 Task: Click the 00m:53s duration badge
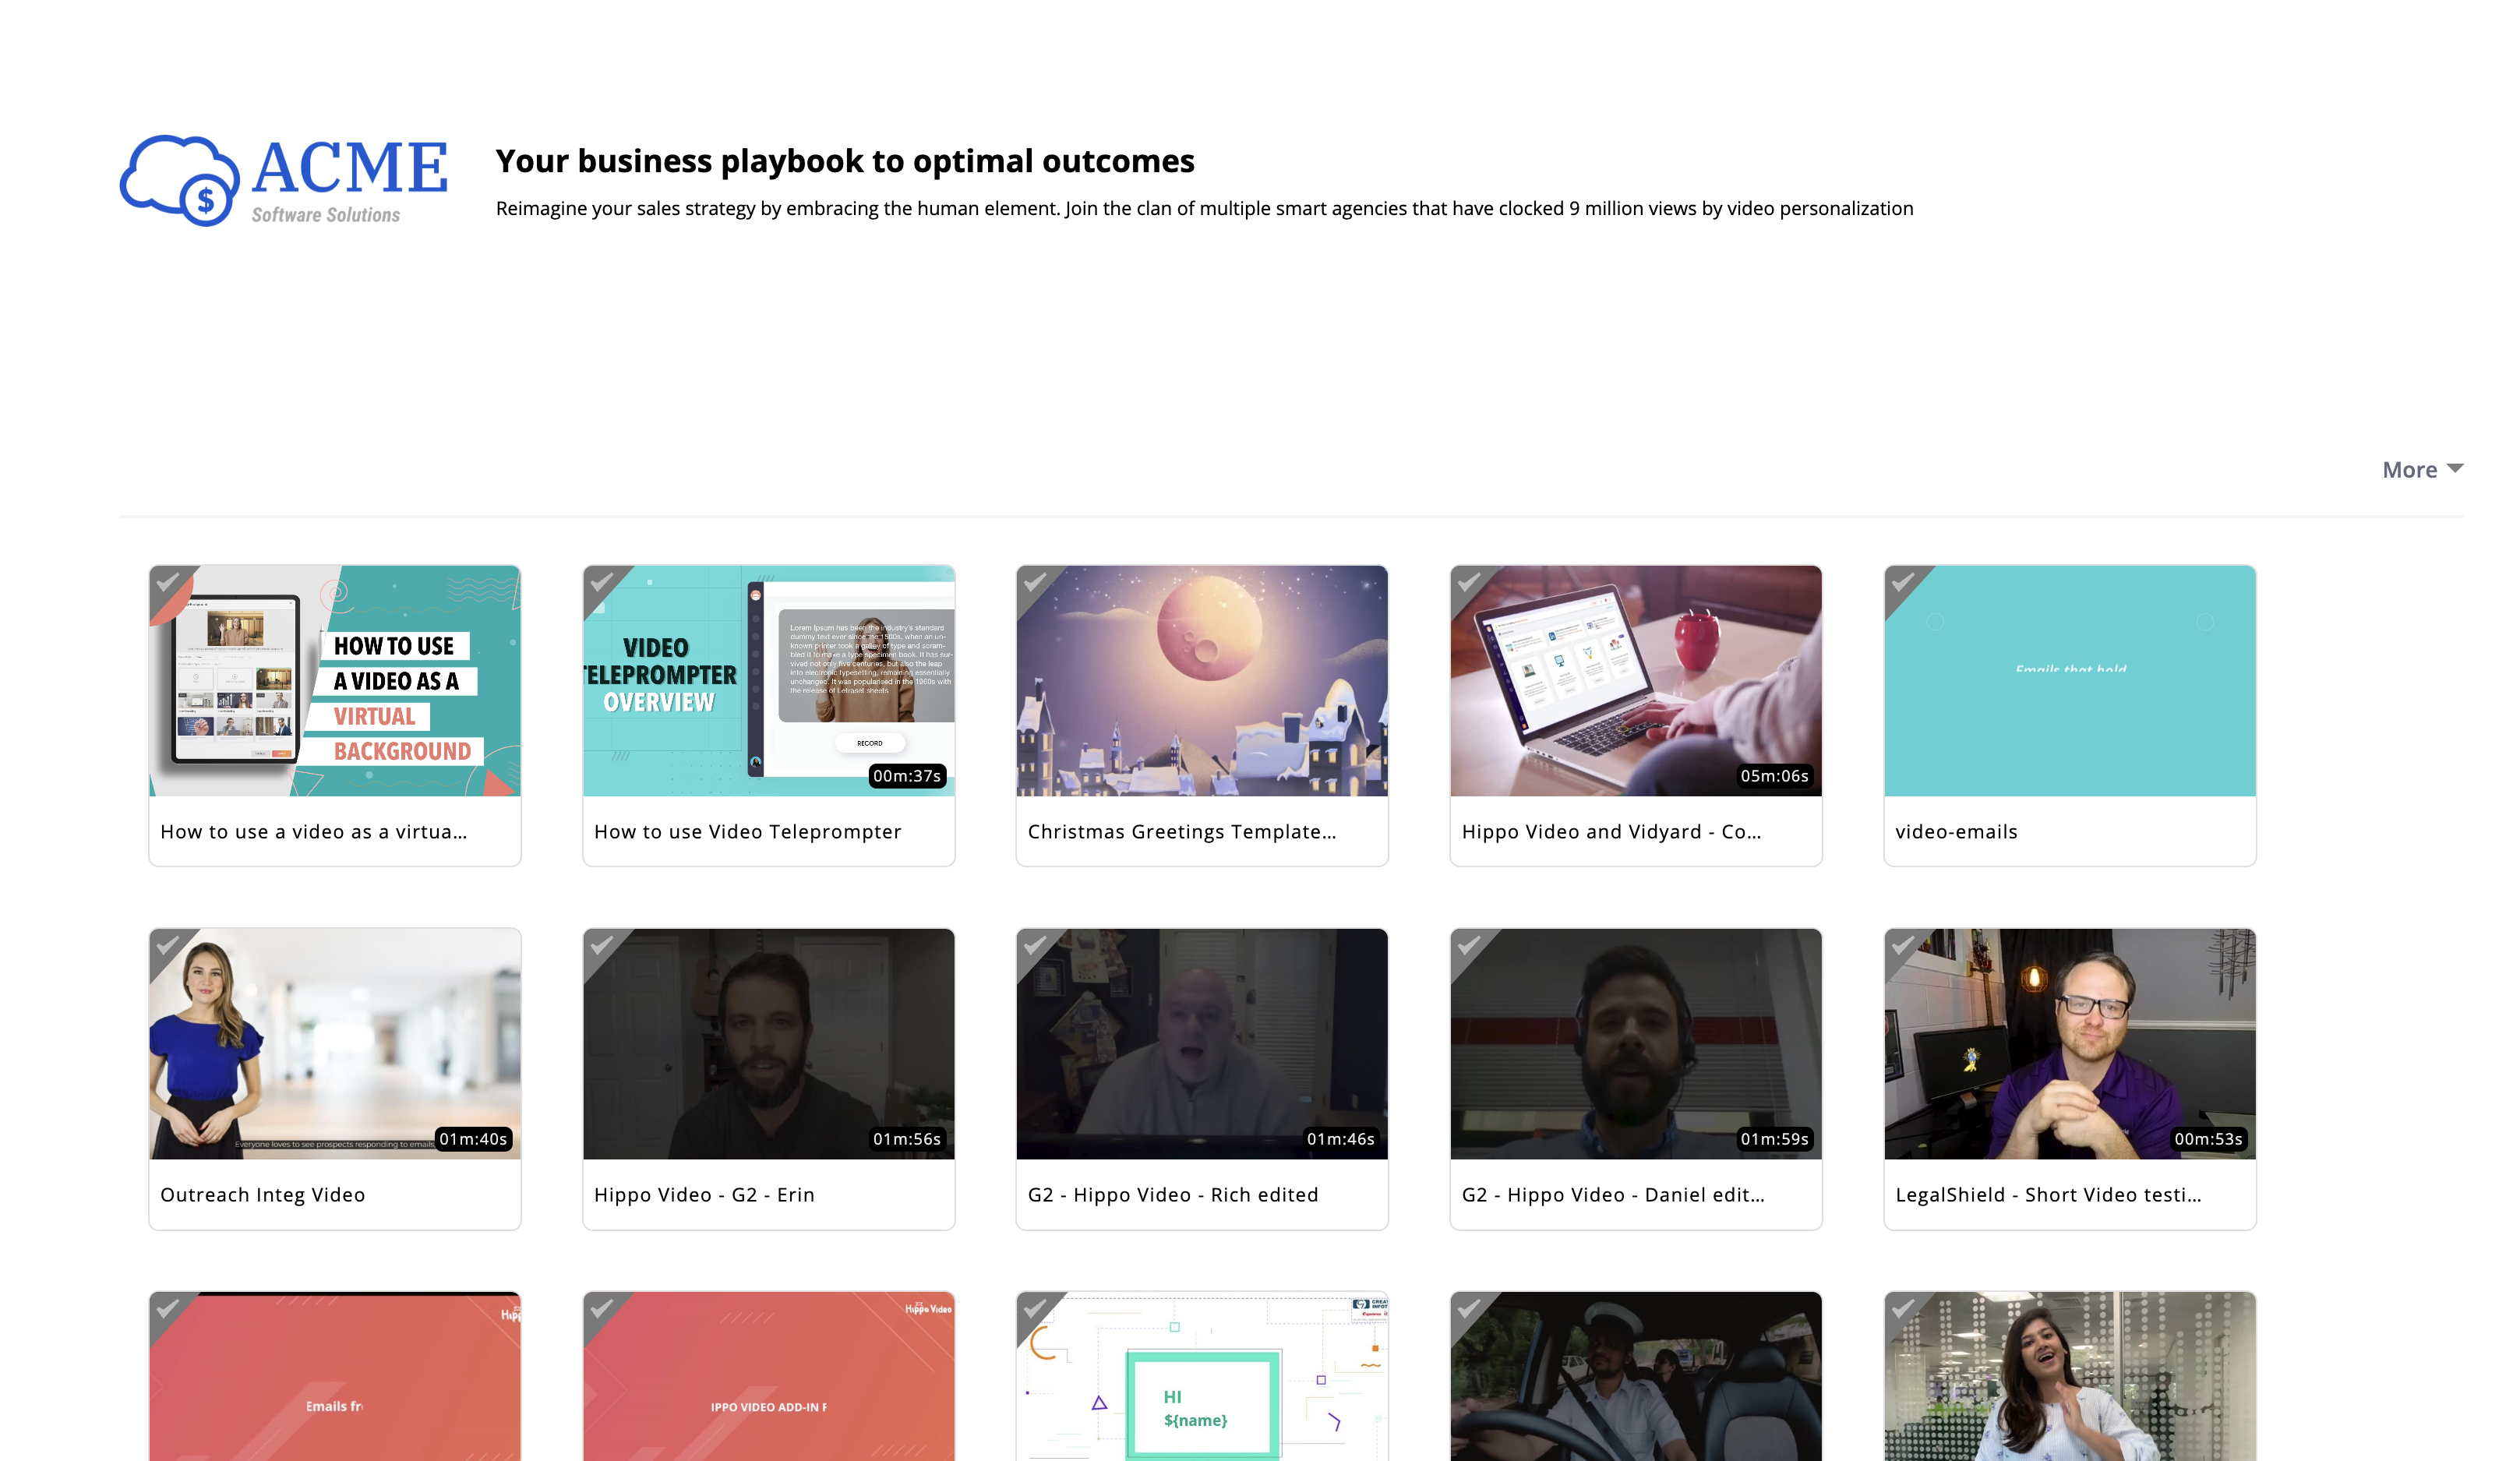coord(2208,1139)
